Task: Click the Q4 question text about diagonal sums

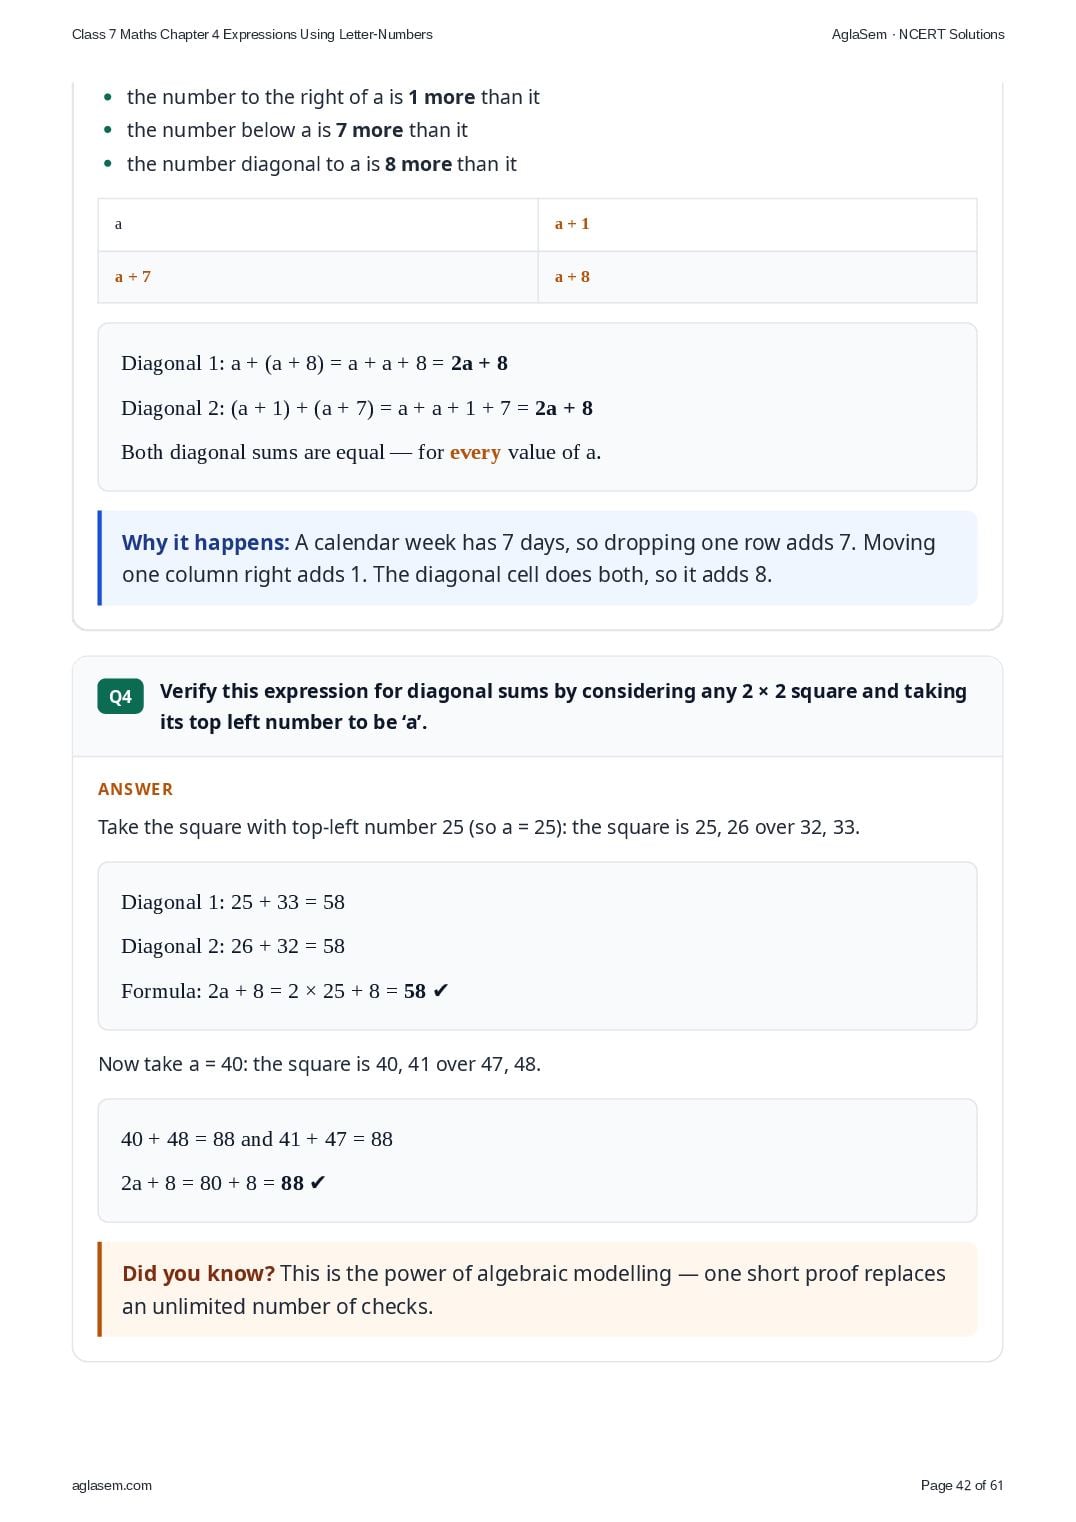Action: (x=563, y=706)
